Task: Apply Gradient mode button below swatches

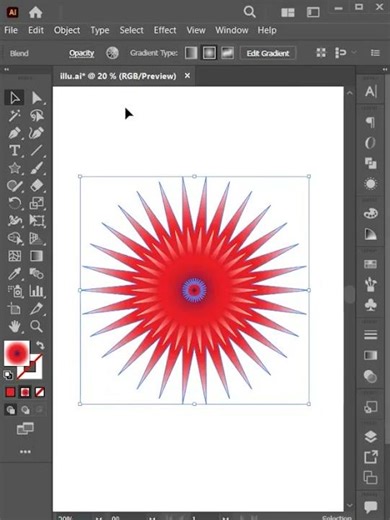Action: coord(25,392)
